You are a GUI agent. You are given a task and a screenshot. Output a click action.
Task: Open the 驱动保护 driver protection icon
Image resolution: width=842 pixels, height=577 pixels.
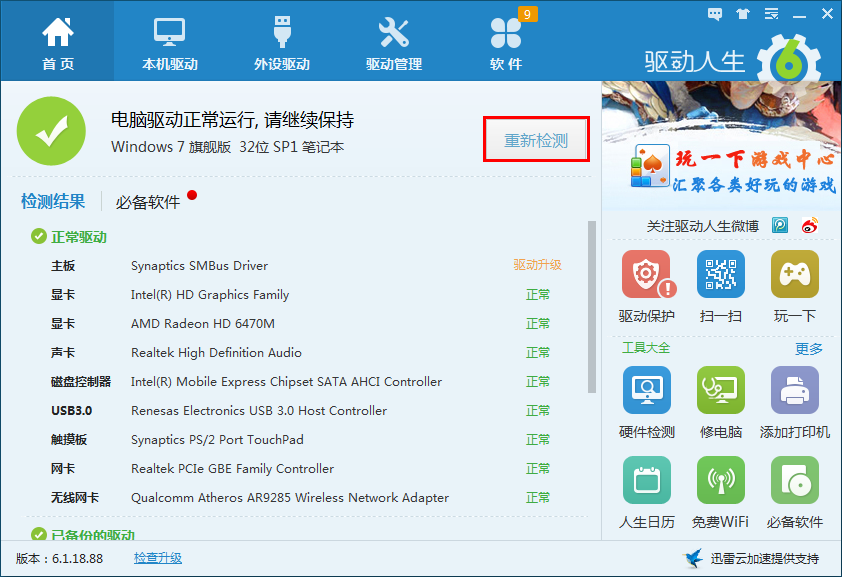(x=646, y=275)
